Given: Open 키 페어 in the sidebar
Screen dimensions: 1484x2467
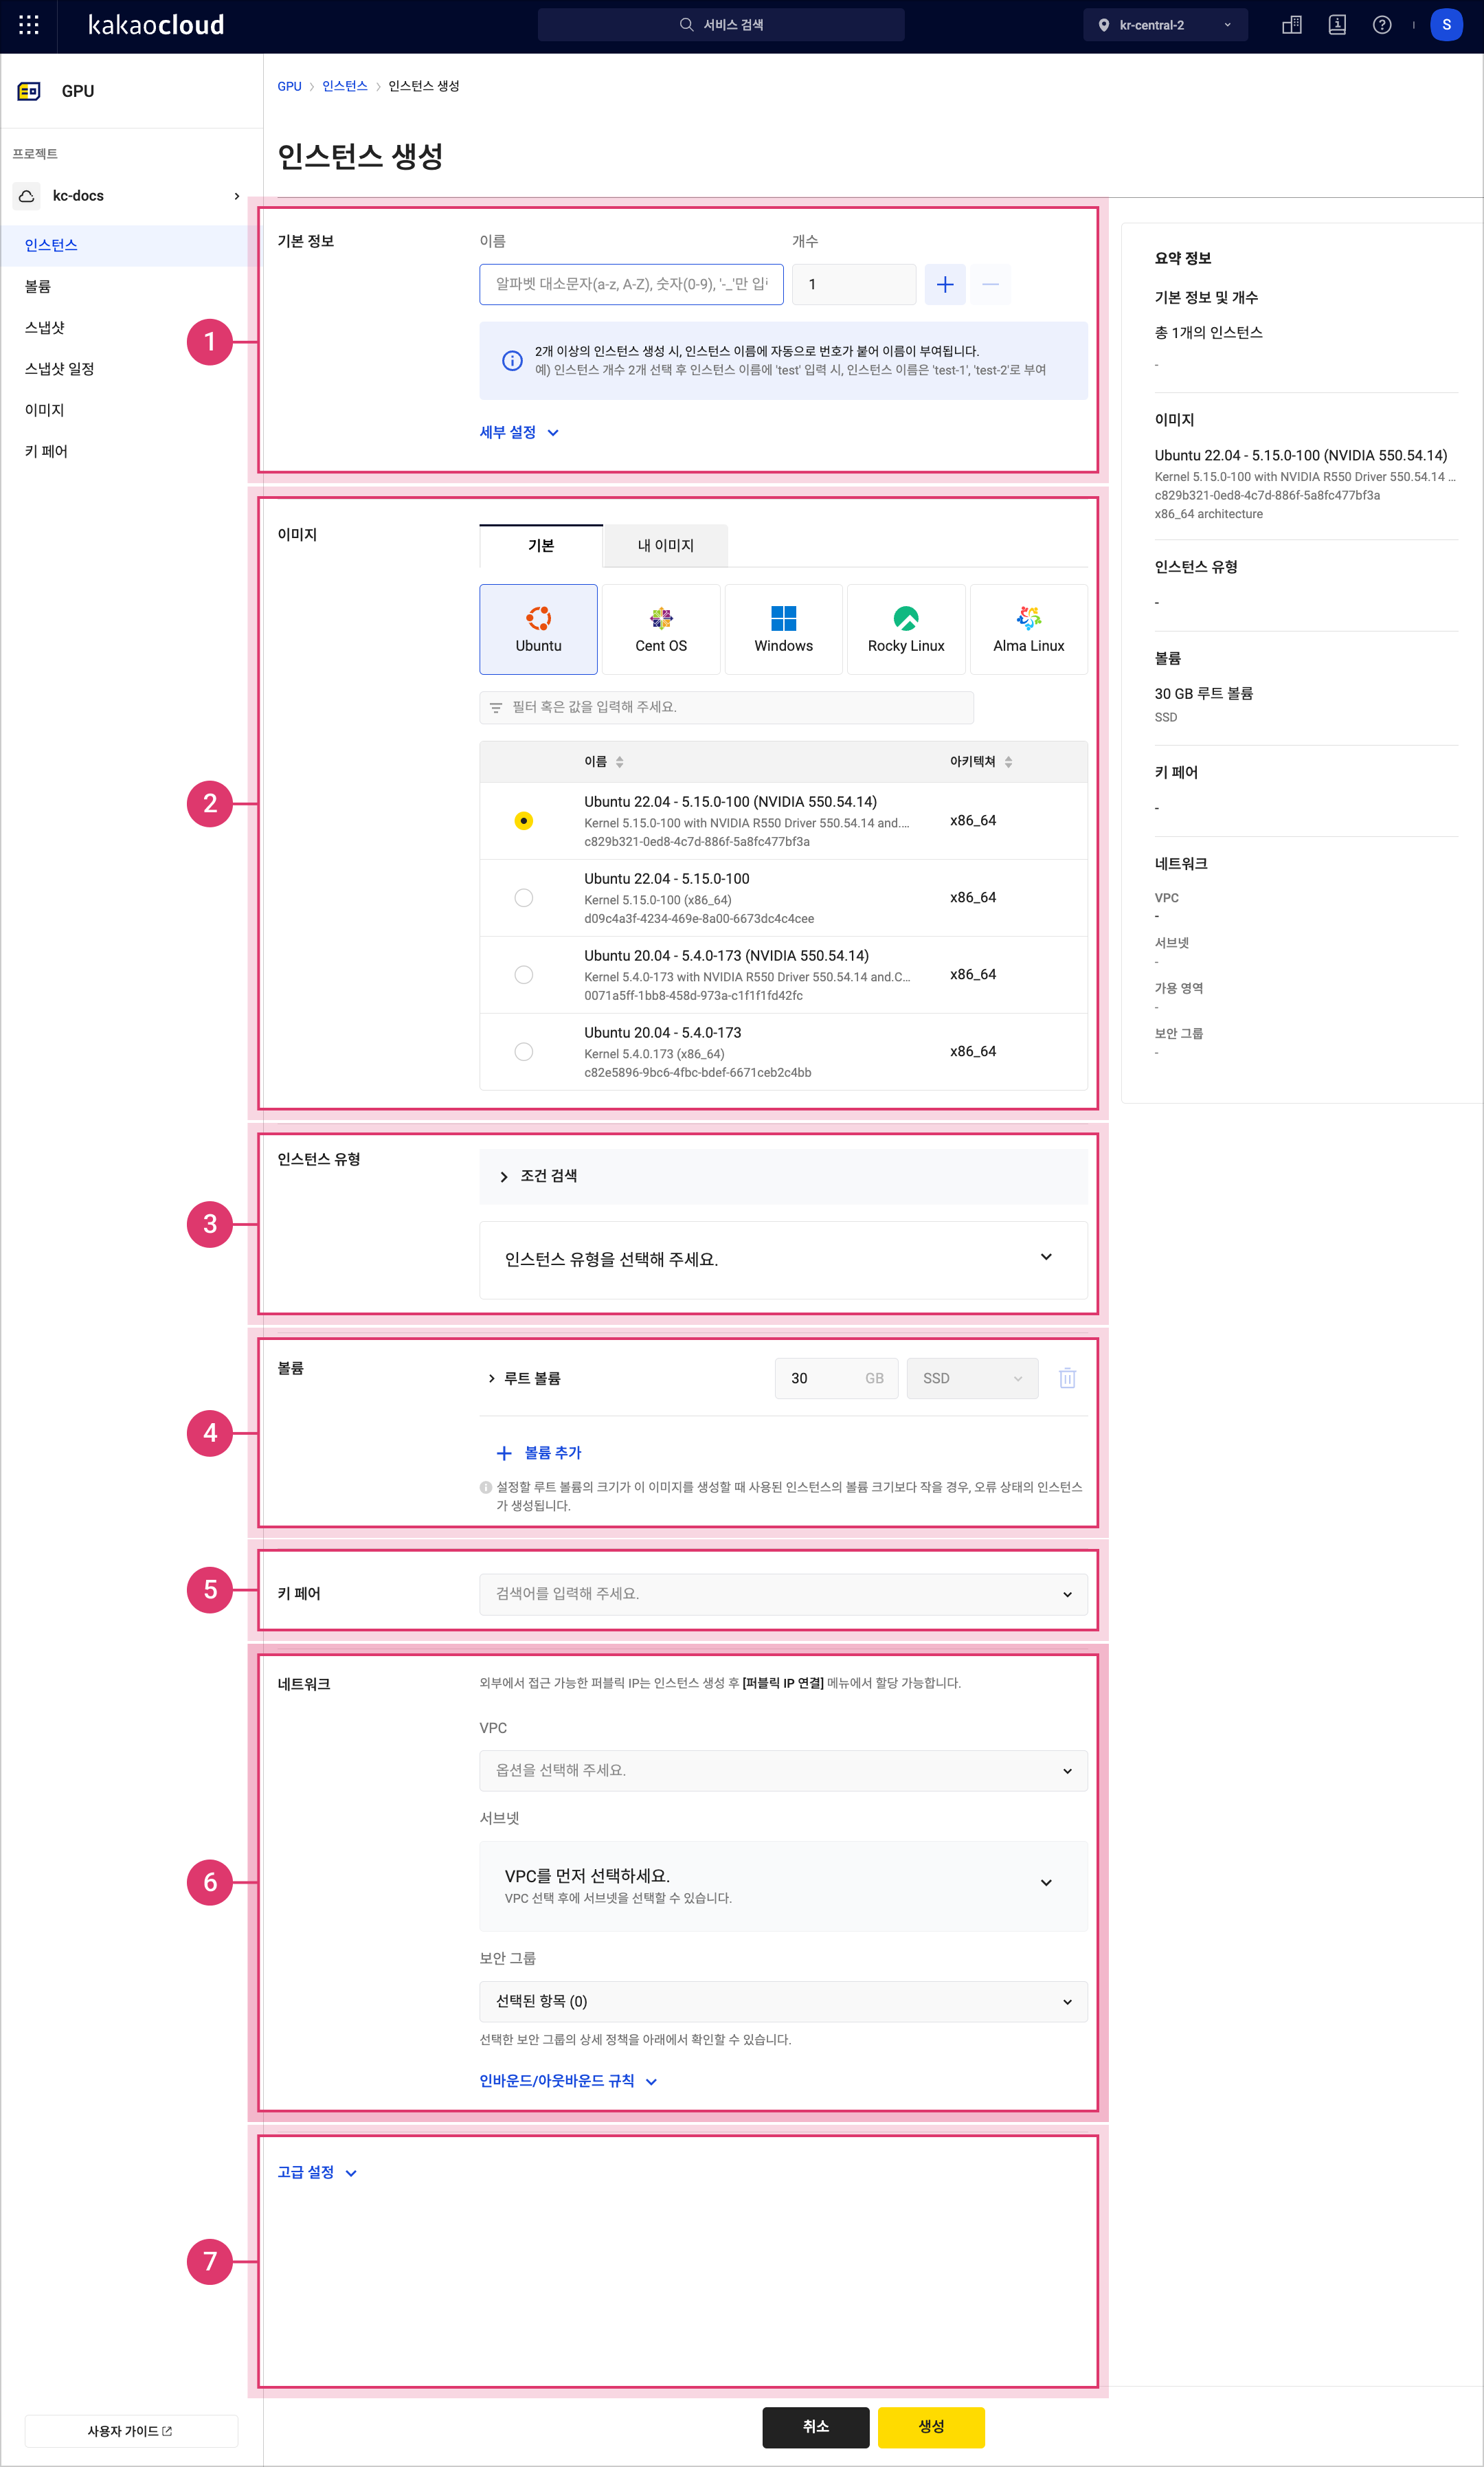Looking at the screenshot, I should pos(130,451).
